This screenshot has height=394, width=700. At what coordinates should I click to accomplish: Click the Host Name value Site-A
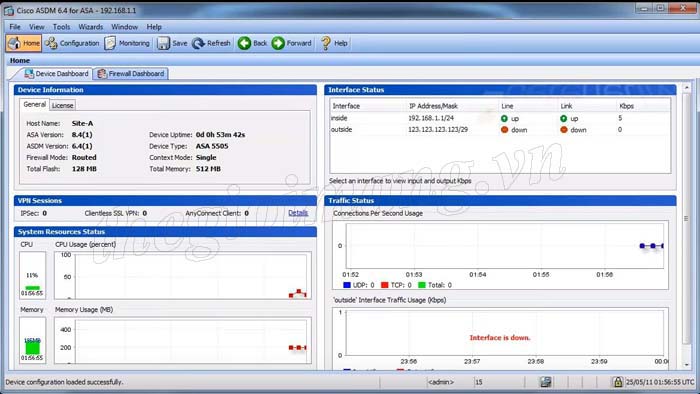tap(83, 123)
